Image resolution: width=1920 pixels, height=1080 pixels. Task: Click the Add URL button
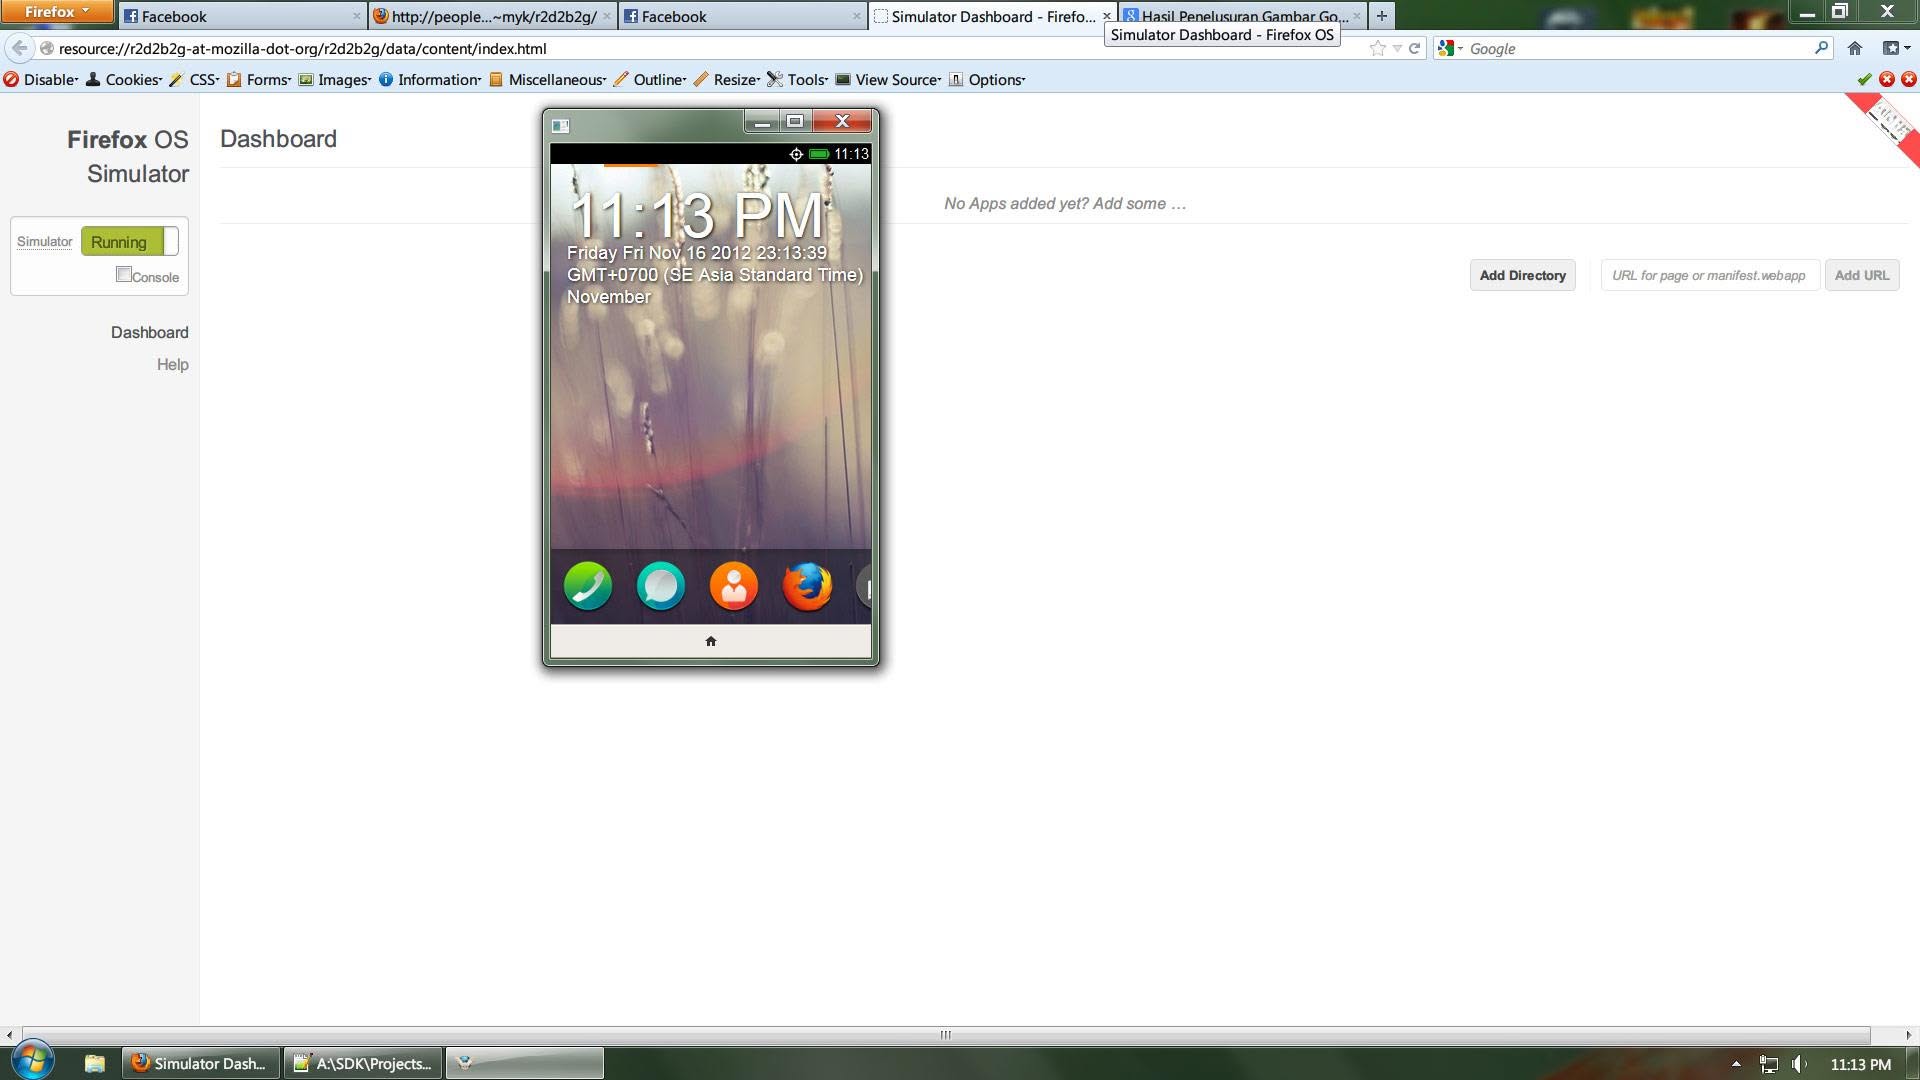point(1861,275)
